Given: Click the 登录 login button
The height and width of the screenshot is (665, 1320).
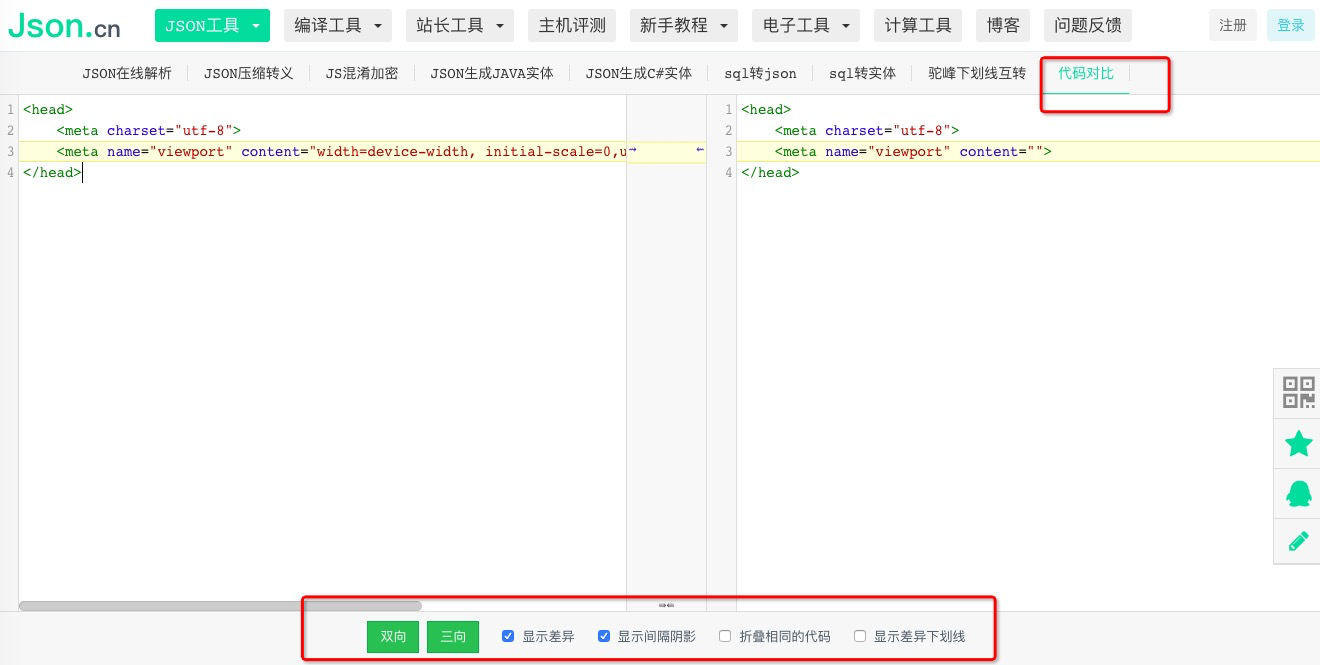Looking at the screenshot, I should coord(1291,26).
